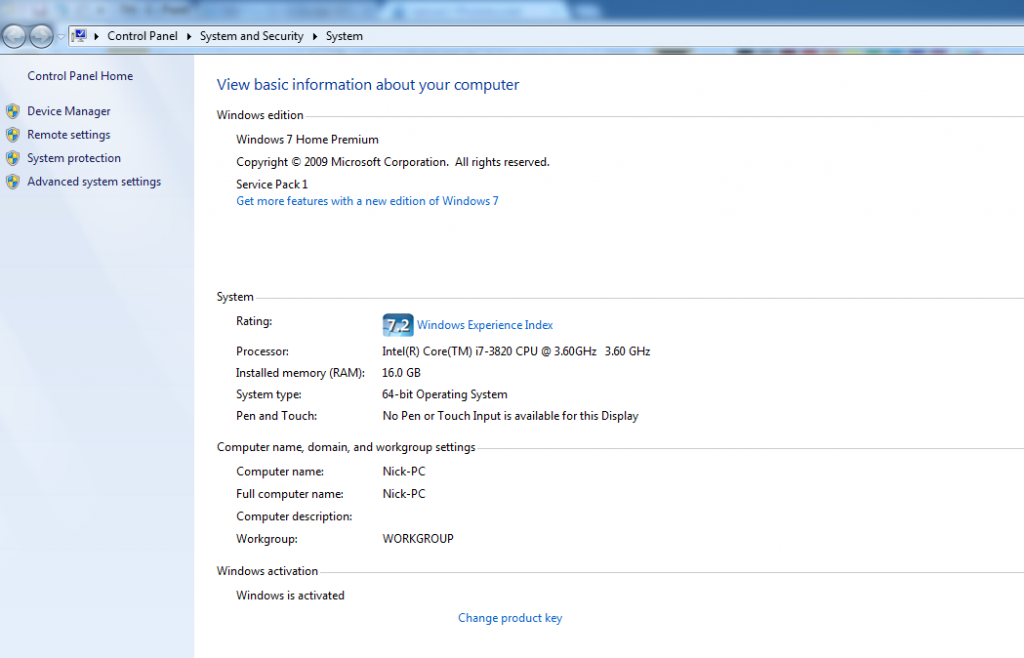Viewport: 1024px width, 658px height.
Task: Open Get more features with new edition link
Action: pyautogui.click(x=367, y=201)
